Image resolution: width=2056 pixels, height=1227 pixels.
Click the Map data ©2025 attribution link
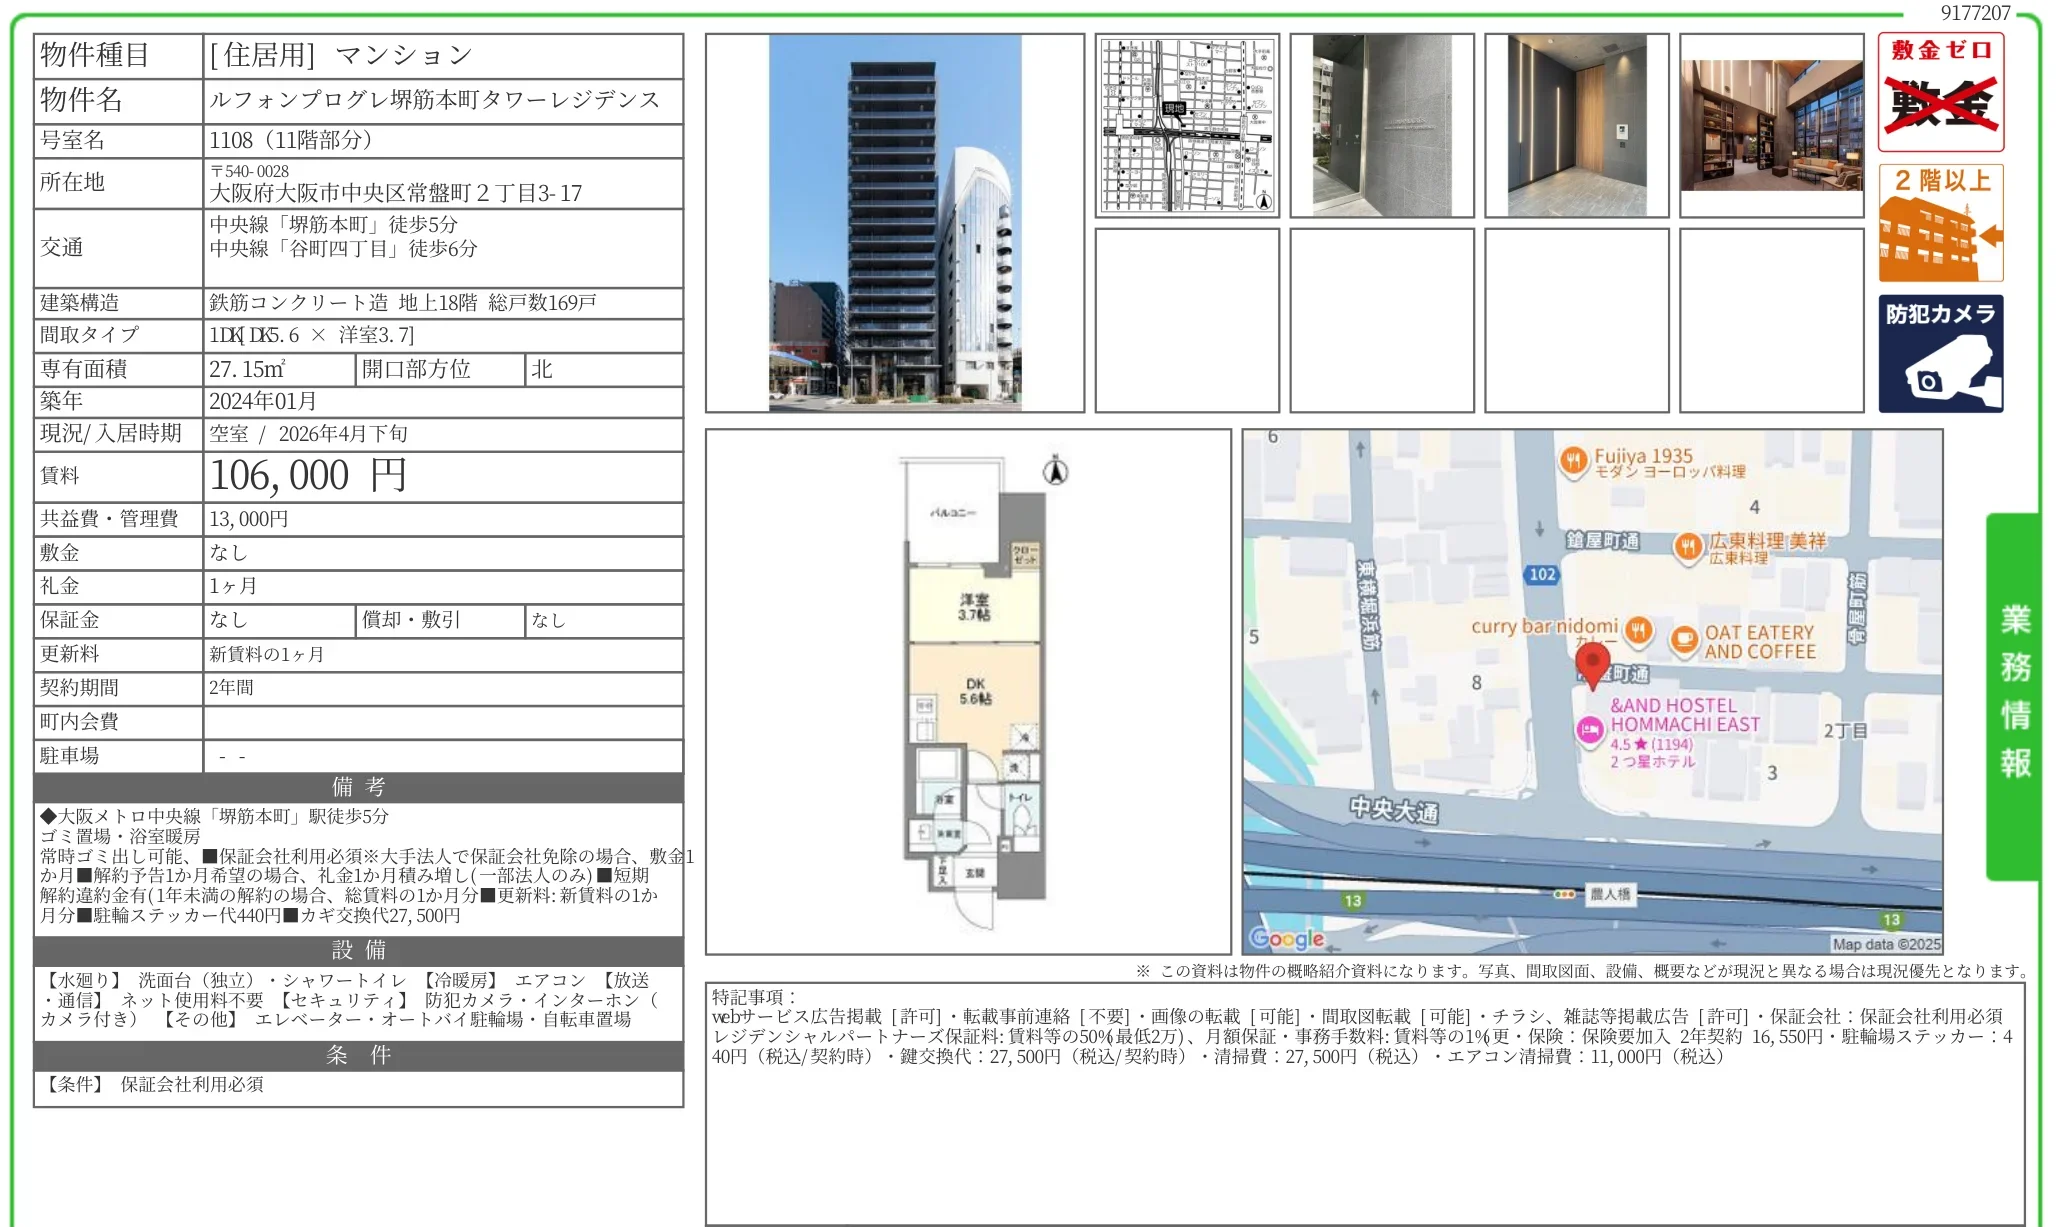[1886, 944]
